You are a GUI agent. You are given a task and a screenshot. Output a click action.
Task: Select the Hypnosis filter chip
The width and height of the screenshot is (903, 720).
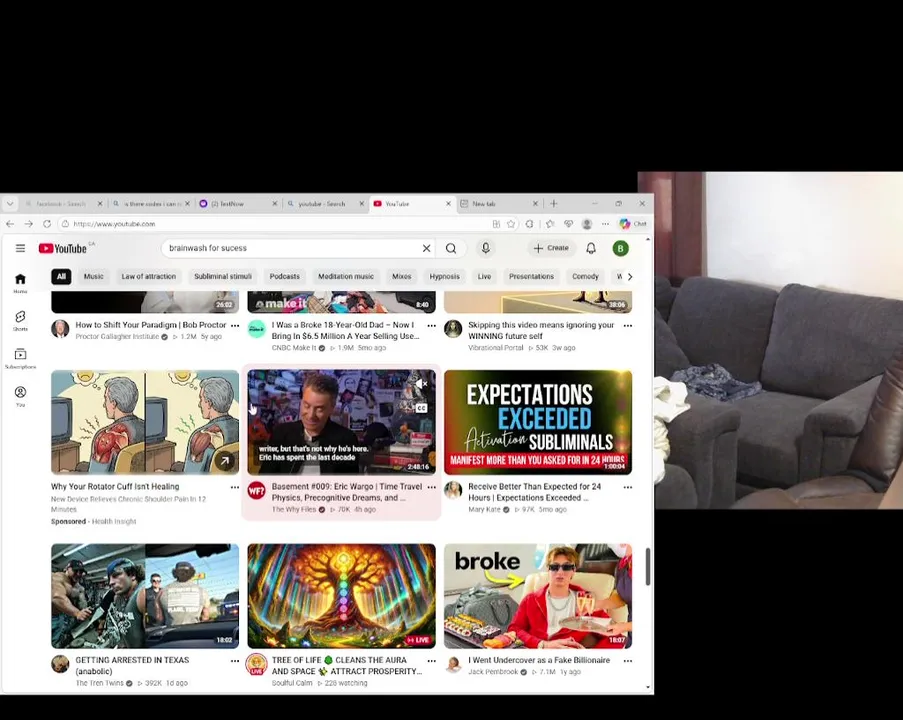(445, 276)
